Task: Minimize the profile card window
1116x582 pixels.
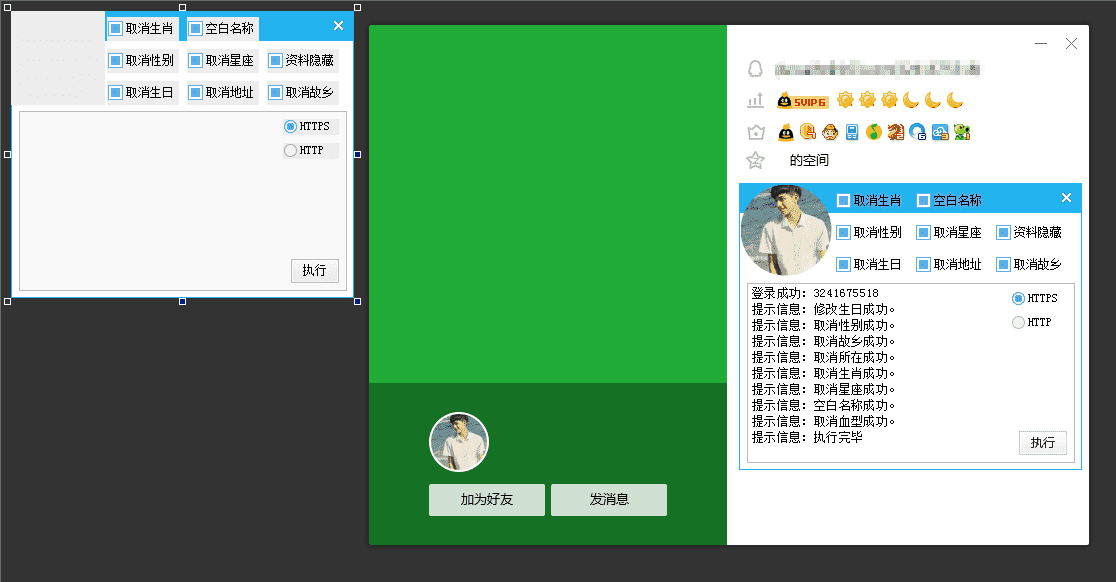Action: (x=1041, y=44)
